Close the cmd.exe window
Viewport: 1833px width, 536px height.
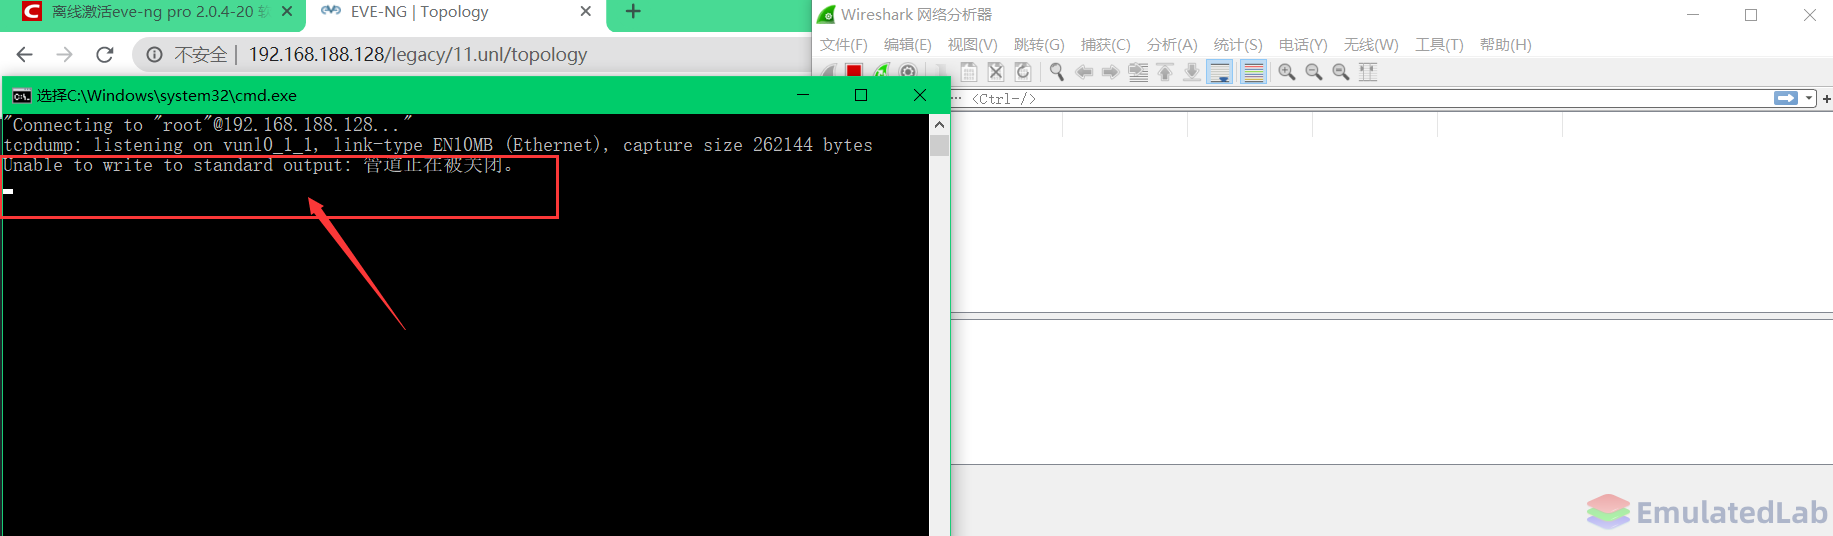(x=920, y=95)
